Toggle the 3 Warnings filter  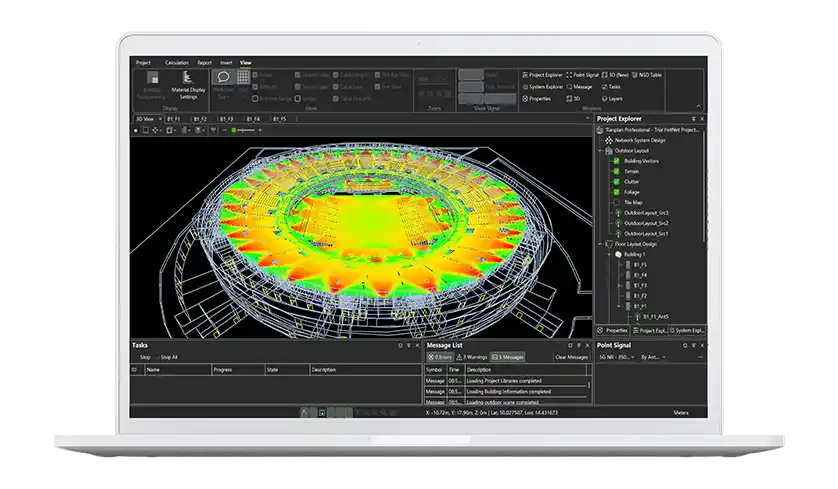471,357
